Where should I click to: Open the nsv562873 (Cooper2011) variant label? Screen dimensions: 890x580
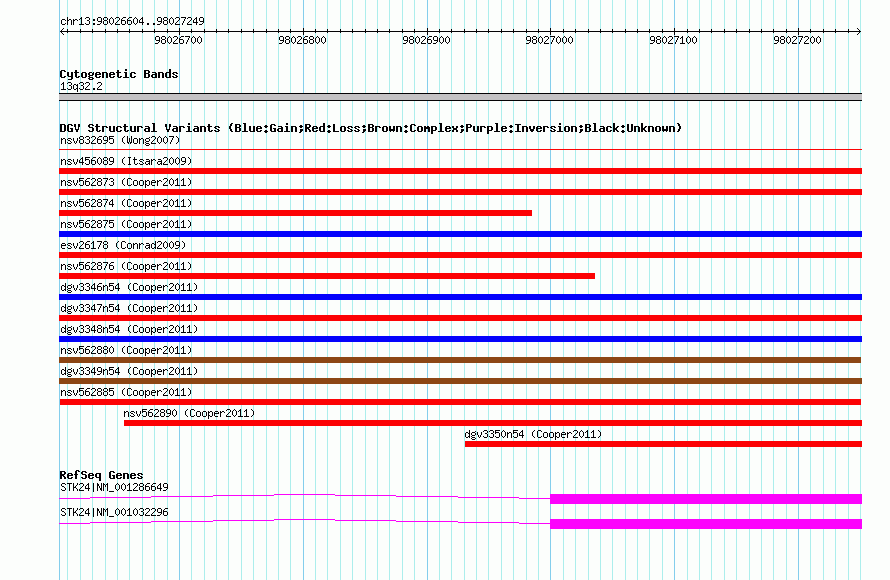coord(126,182)
